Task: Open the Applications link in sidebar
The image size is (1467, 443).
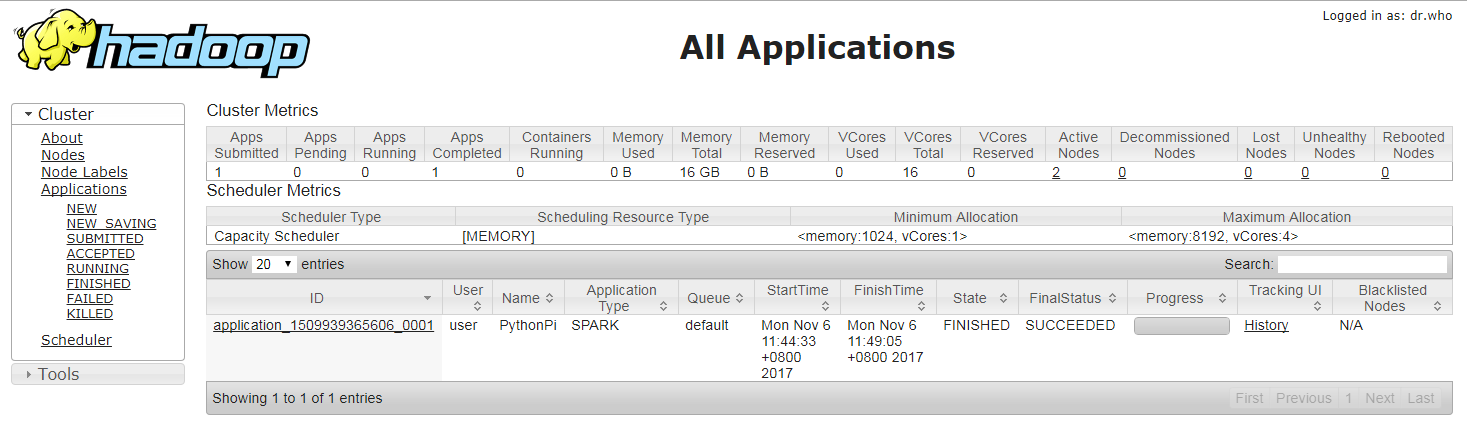Action: pyautogui.click(x=84, y=189)
